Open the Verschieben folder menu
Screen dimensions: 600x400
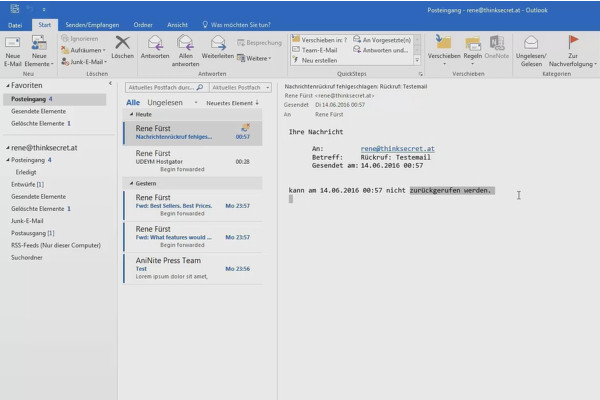pyautogui.click(x=444, y=50)
